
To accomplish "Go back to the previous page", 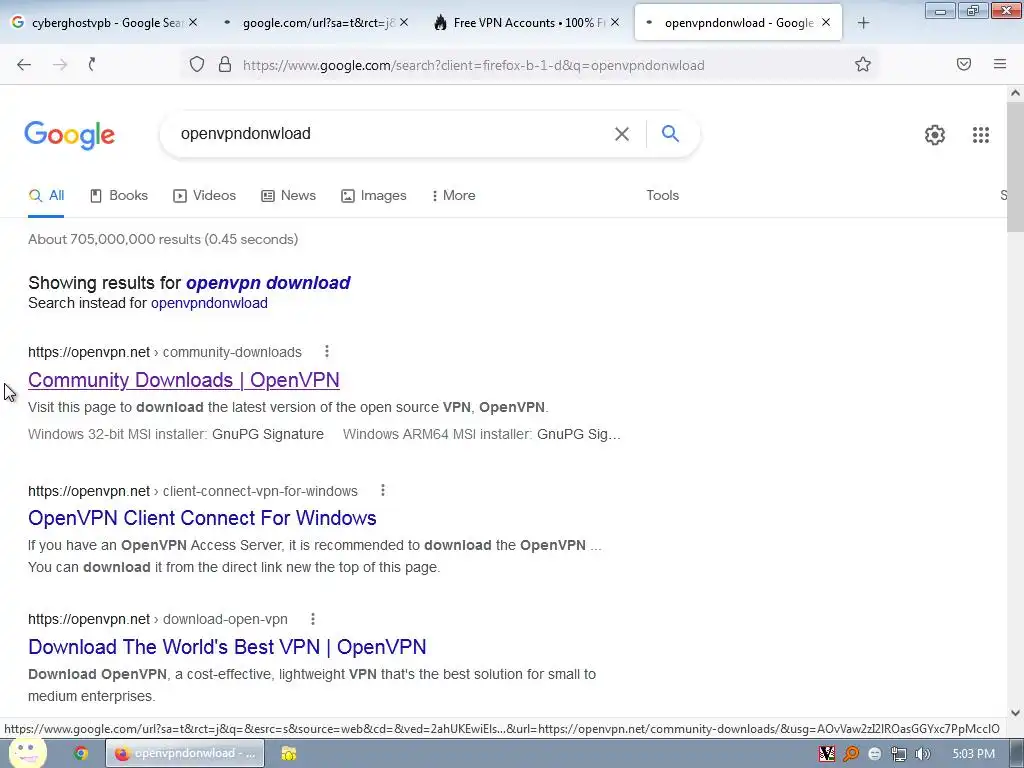I will [24, 64].
